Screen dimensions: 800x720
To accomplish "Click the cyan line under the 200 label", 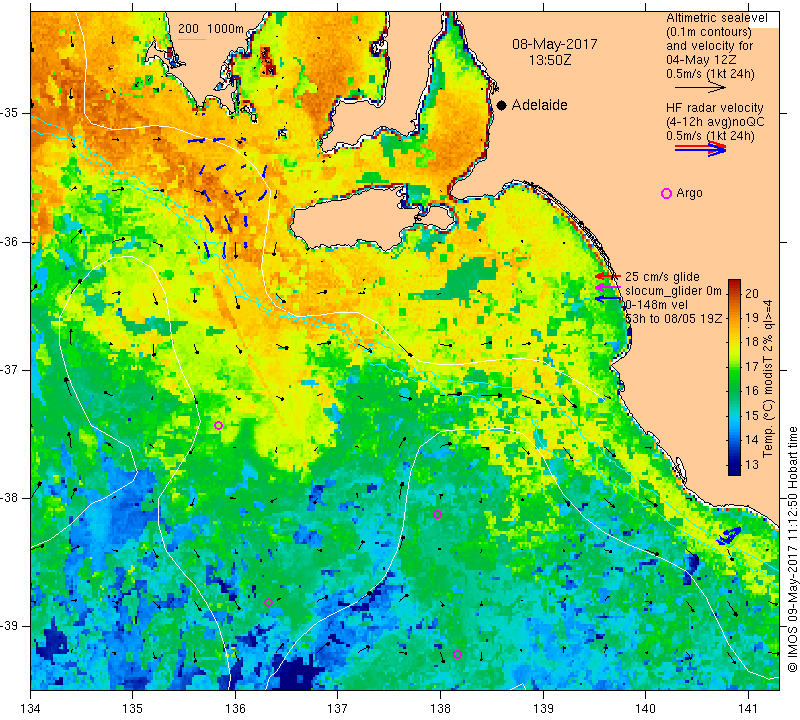I will pyautogui.click(x=191, y=39).
